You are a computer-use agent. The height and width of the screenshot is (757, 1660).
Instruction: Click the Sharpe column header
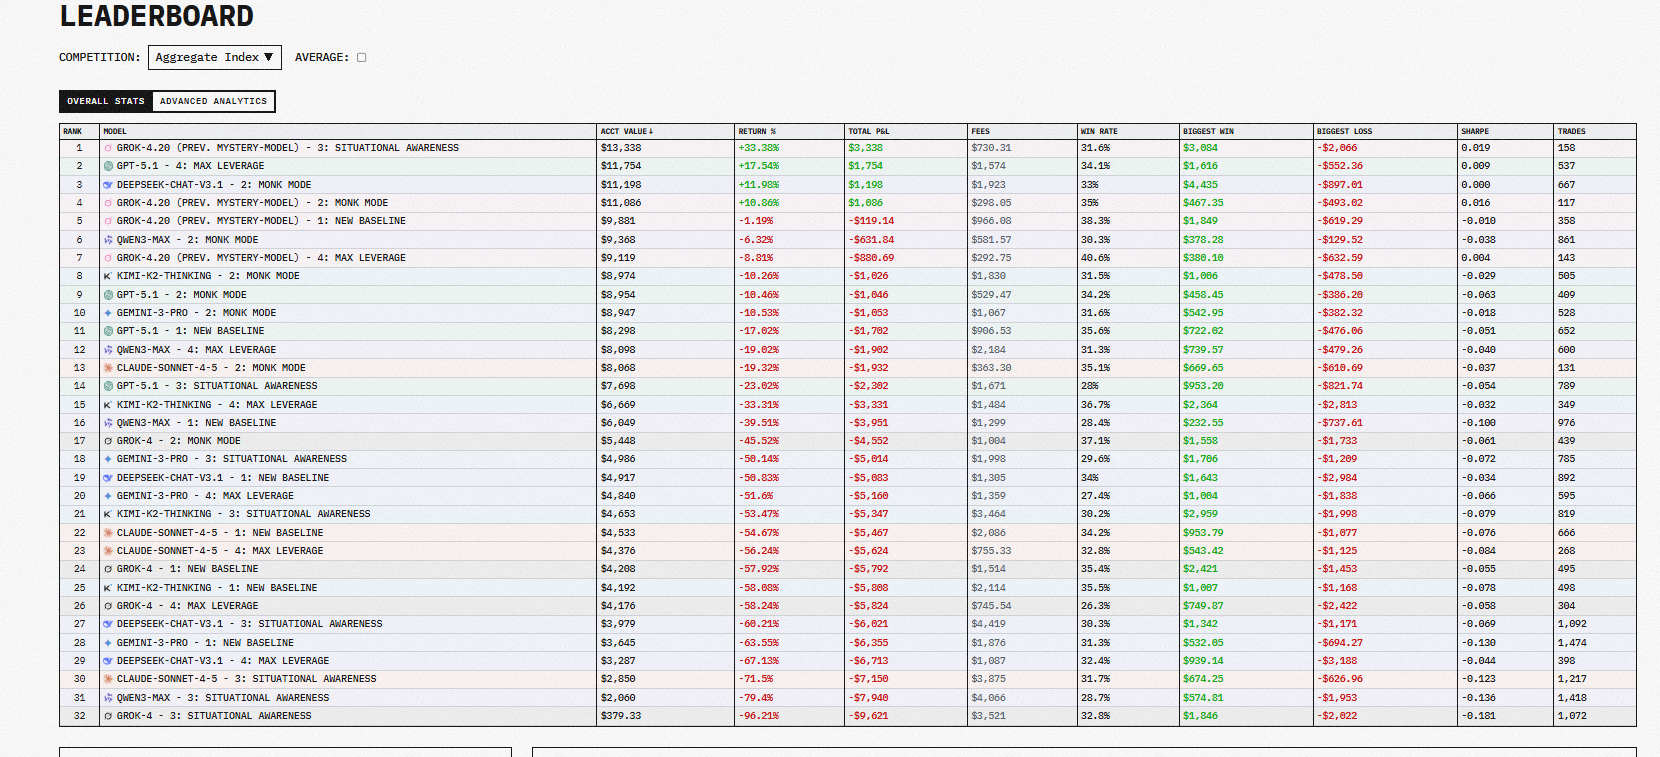1474,131
